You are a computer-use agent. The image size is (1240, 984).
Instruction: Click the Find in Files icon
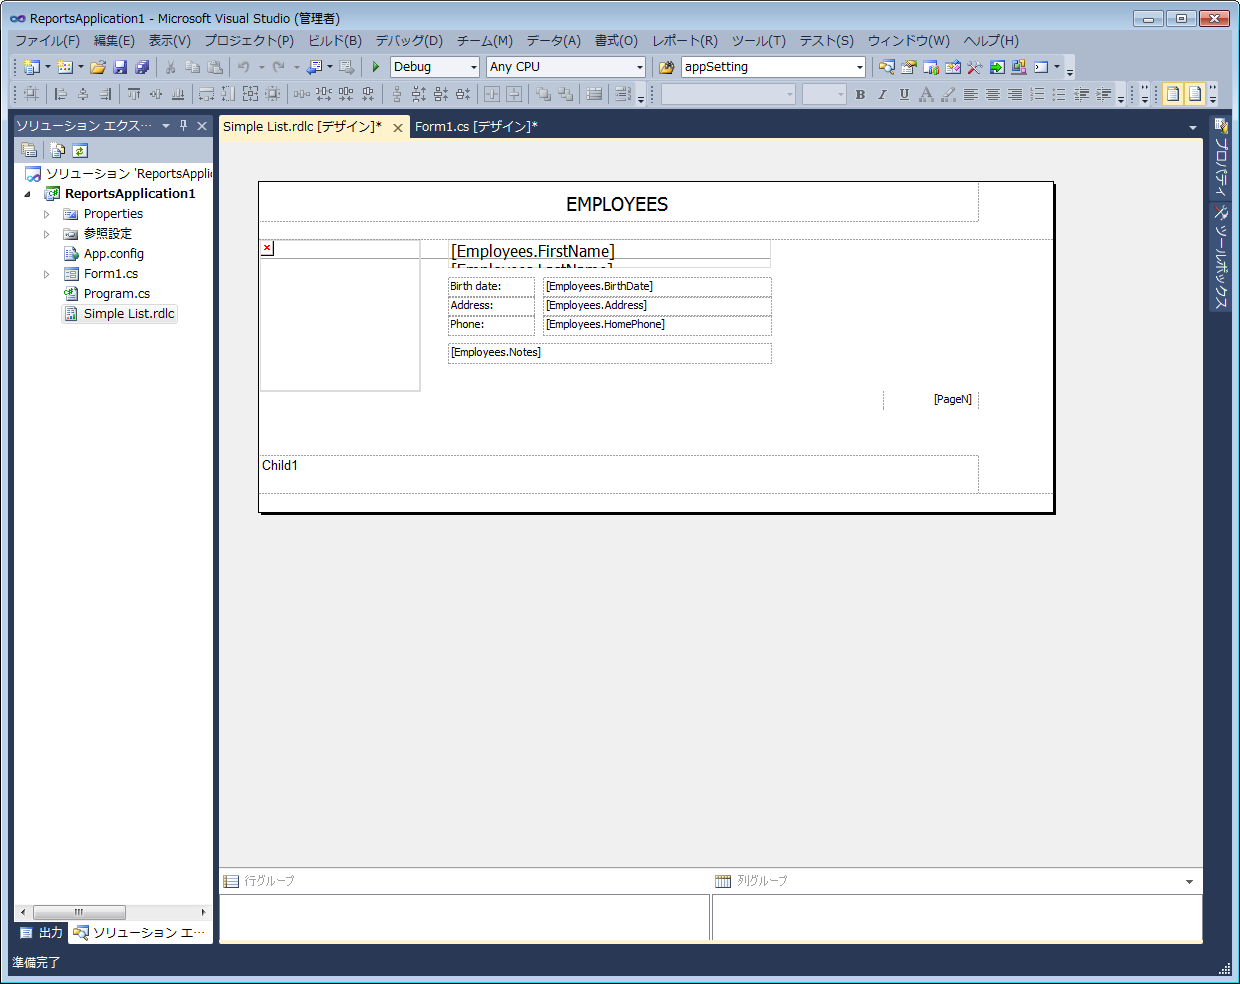(666, 67)
